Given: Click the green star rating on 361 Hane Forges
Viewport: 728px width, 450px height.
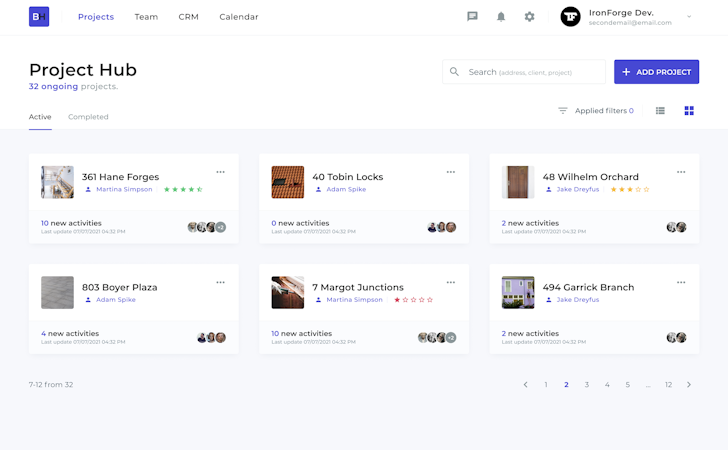Looking at the screenshot, I should 183,189.
